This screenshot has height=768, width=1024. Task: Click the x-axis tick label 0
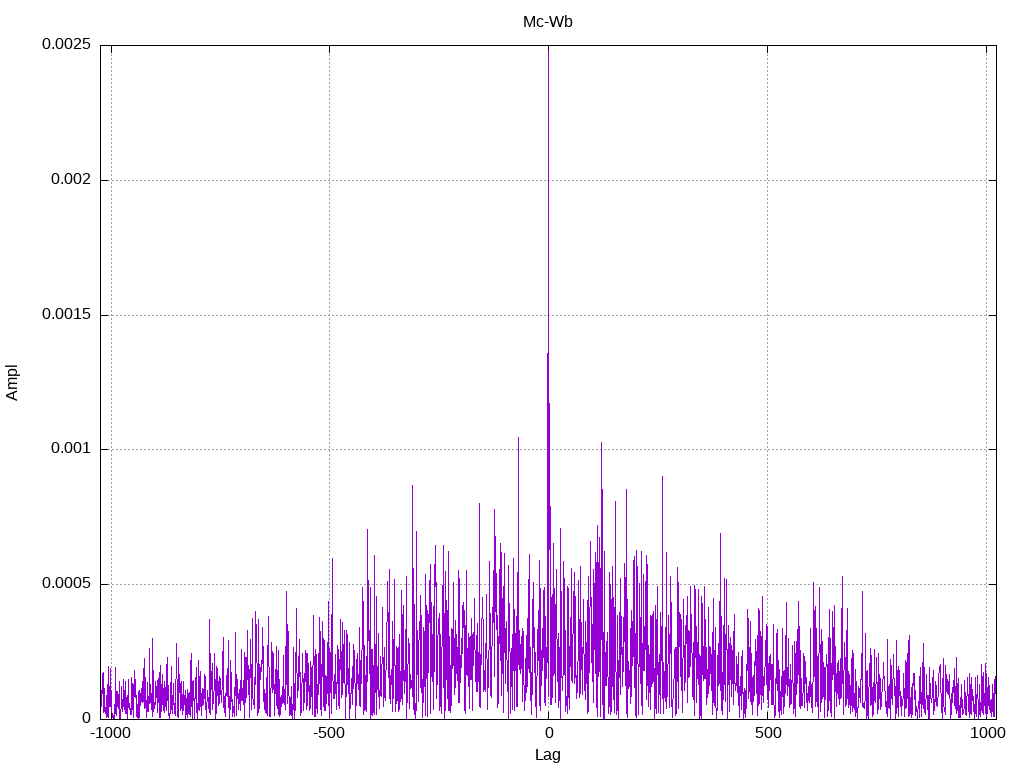(x=548, y=733)
